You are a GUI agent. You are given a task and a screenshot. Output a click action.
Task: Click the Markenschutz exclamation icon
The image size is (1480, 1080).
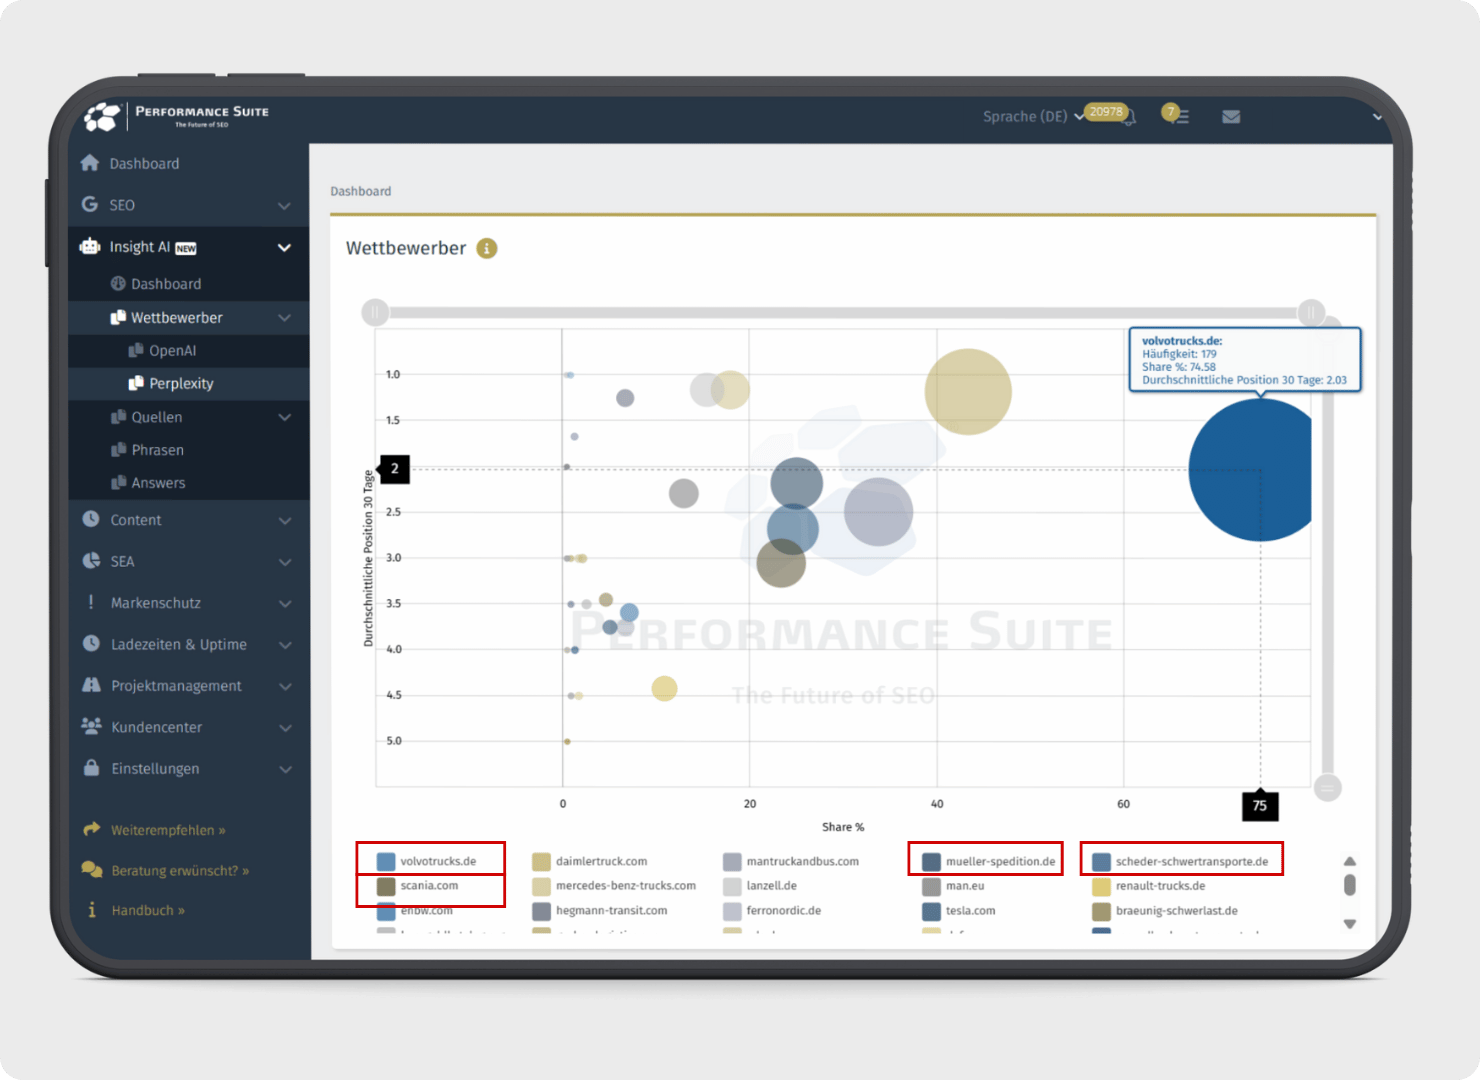pos(91,602)
